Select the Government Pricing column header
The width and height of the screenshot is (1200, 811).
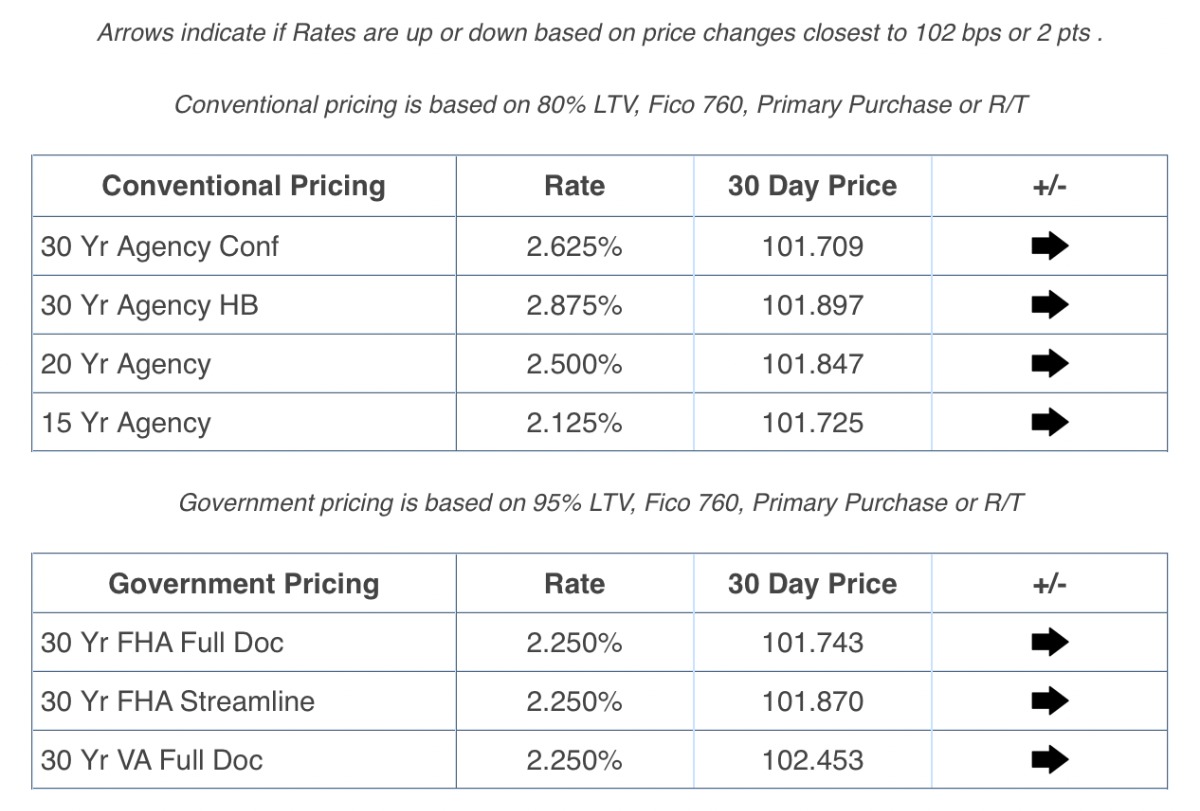tap(243, 584)
